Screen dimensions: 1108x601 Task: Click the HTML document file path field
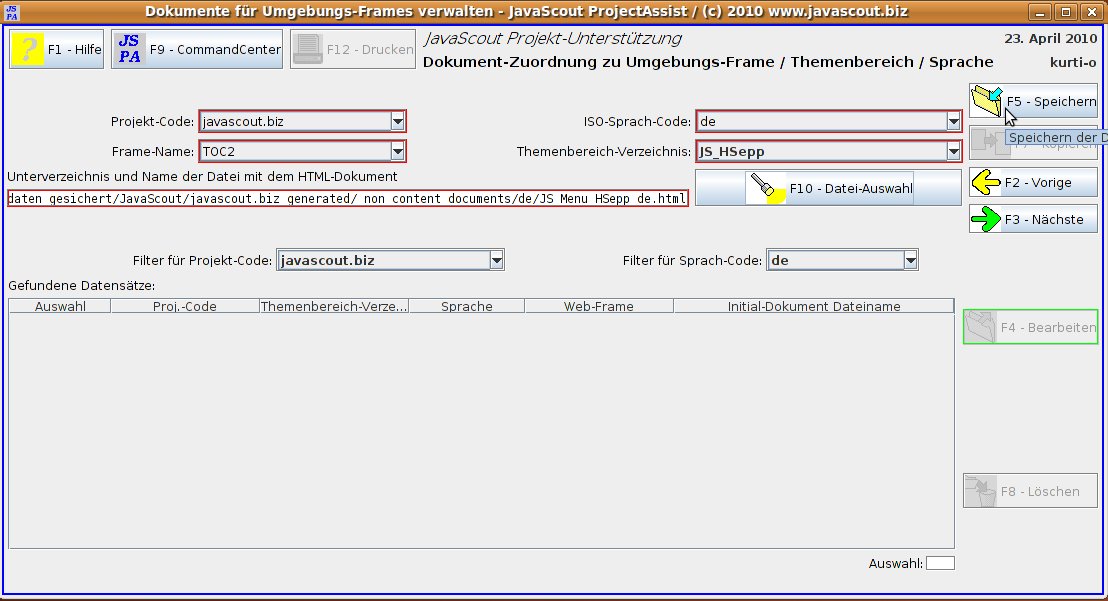pyautogui.click(x=347, y=198)
